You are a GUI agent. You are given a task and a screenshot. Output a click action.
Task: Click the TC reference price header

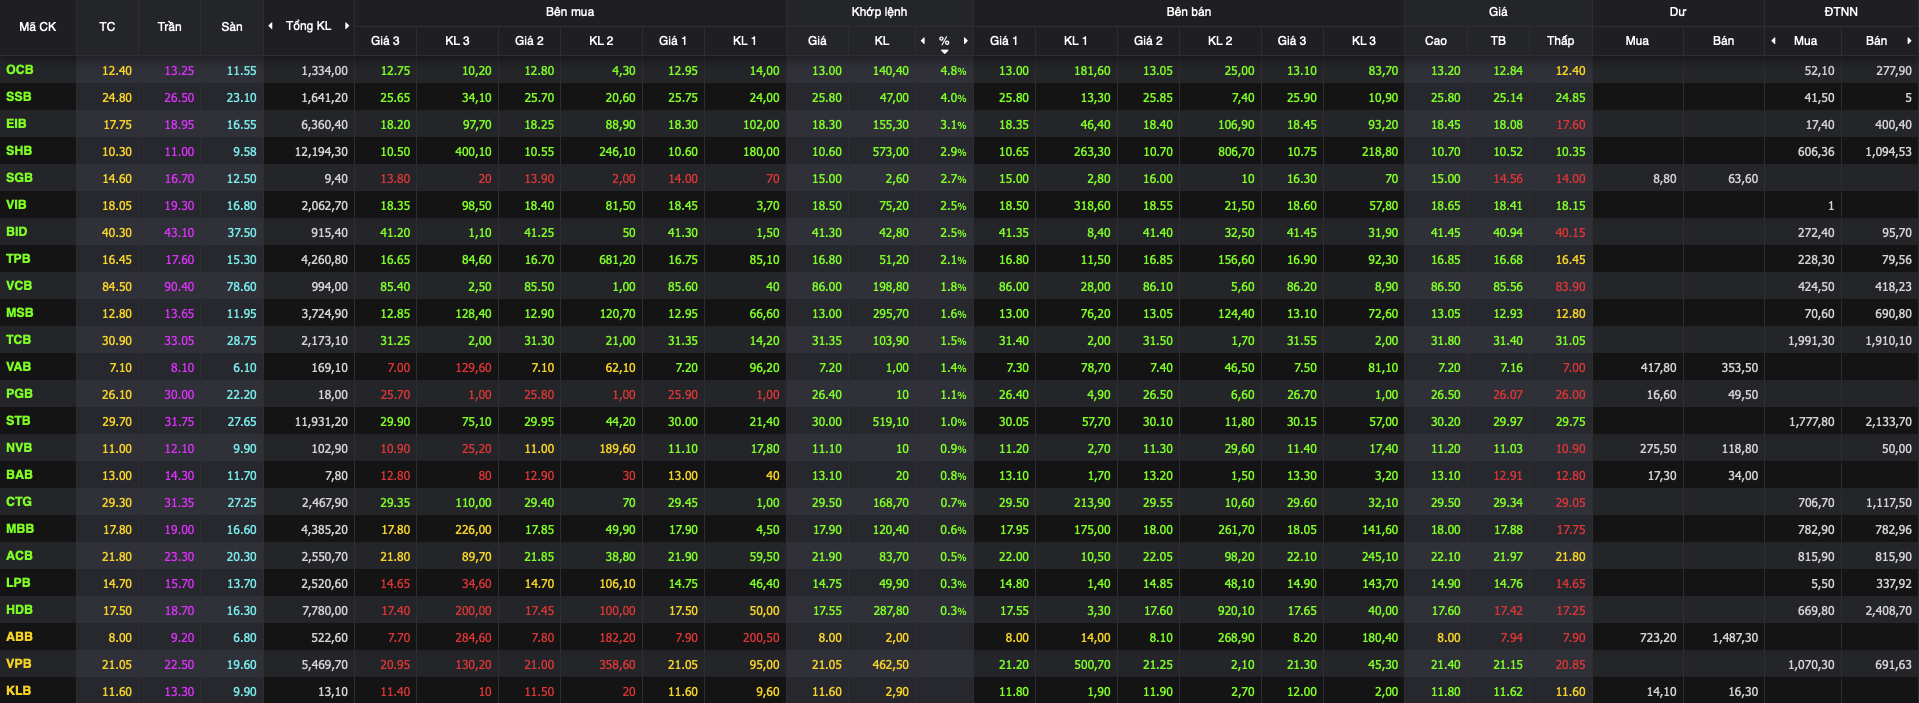[107, 27]
